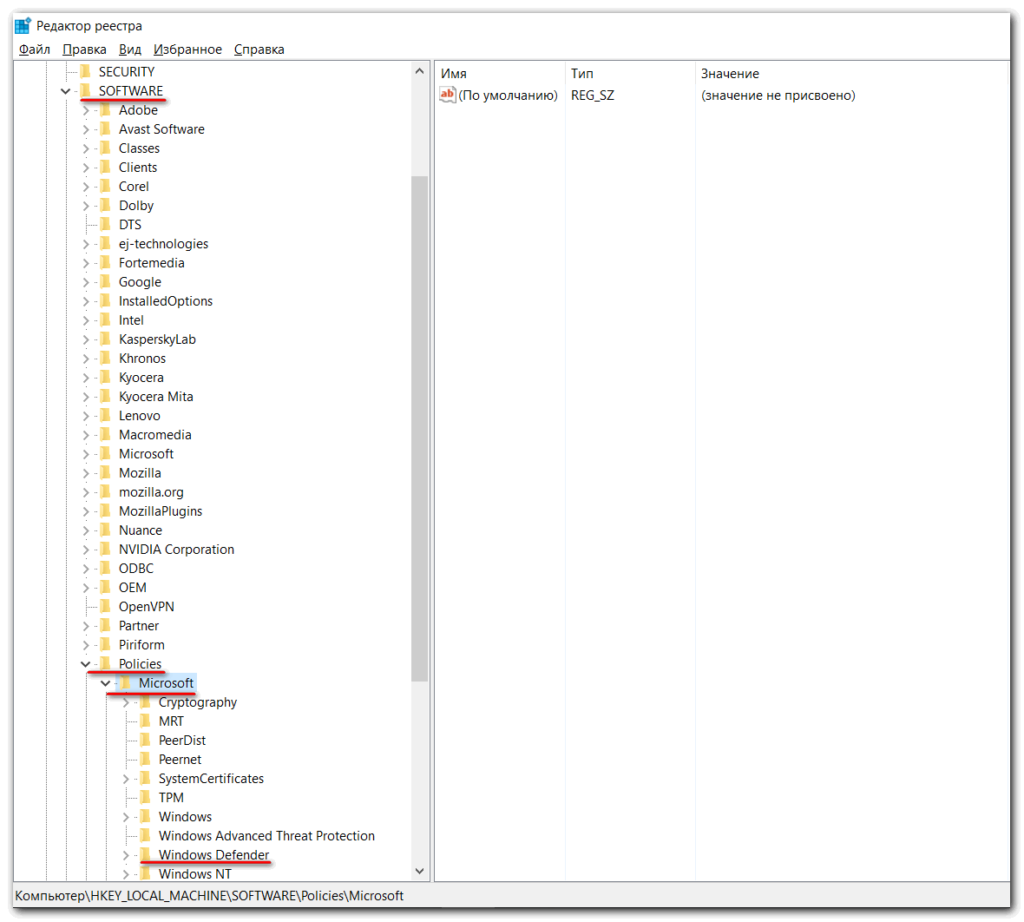This screenshot has height=922, width=1024.
Task: Expand the KasperskyLab key
Action: 86,339
